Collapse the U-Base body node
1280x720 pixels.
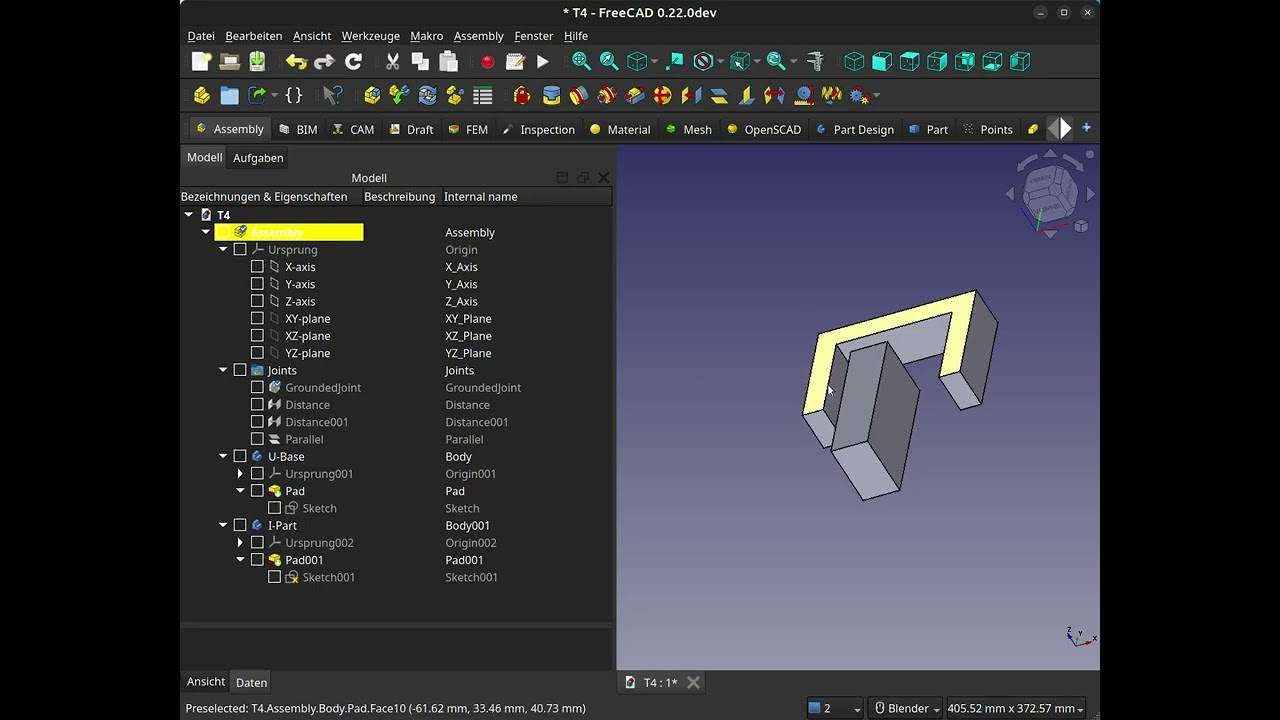click(x=223, y=457)
